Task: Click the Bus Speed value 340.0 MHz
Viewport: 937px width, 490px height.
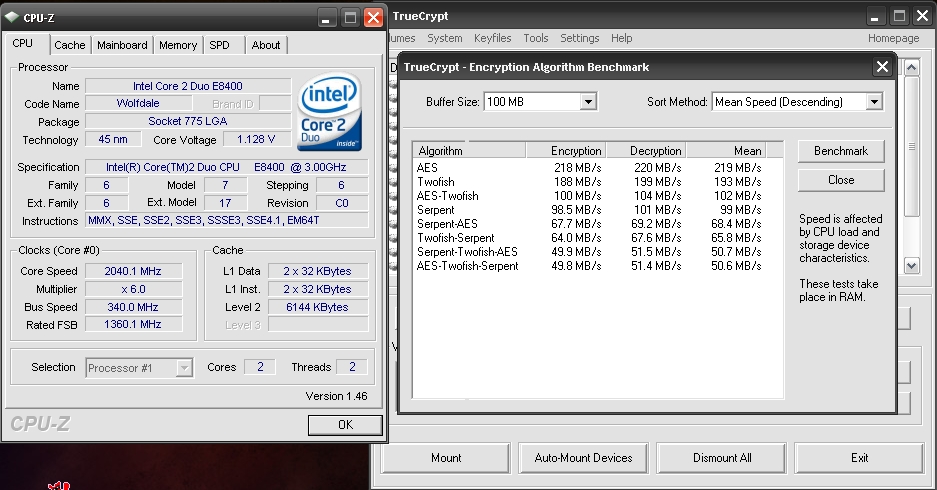Action: [x=133, y=307]
